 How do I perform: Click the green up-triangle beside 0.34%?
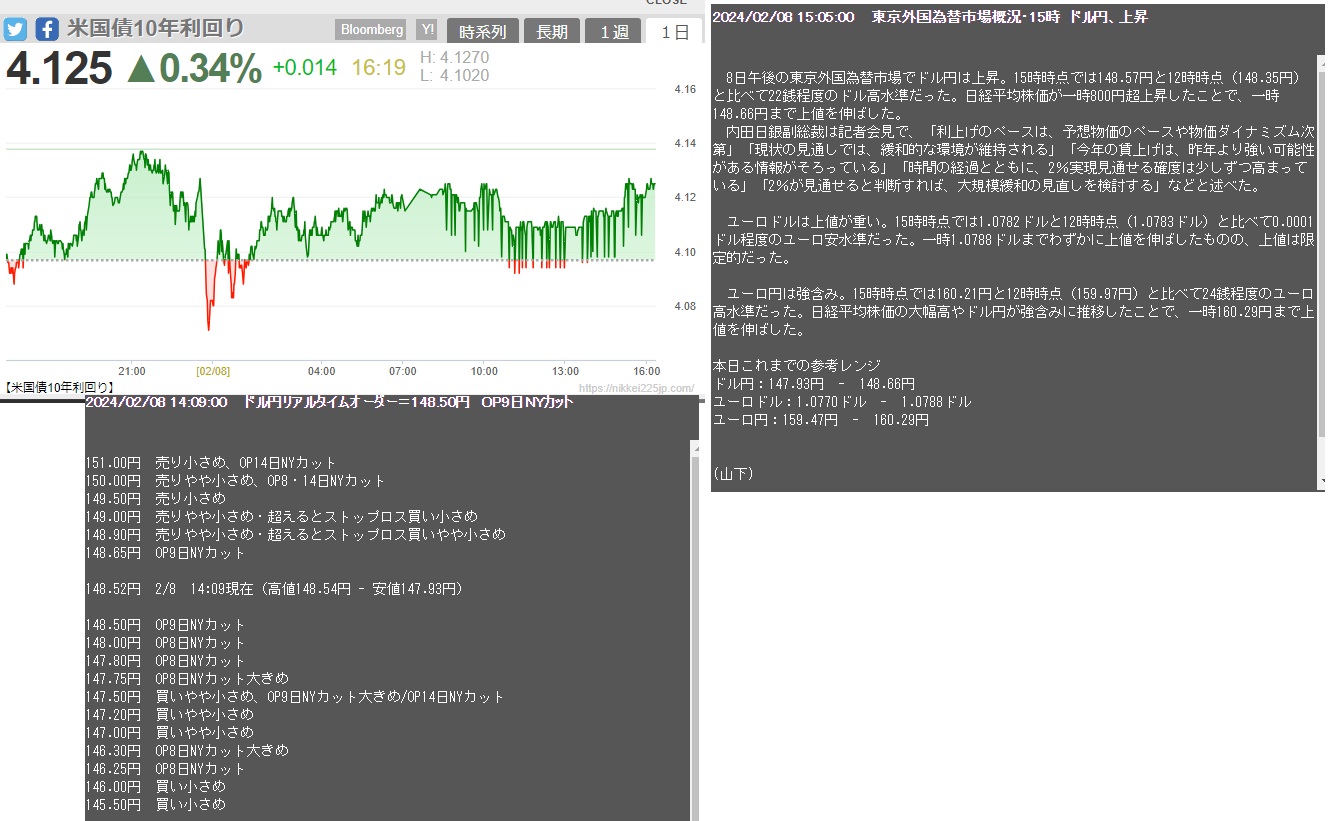coord(141,69)
